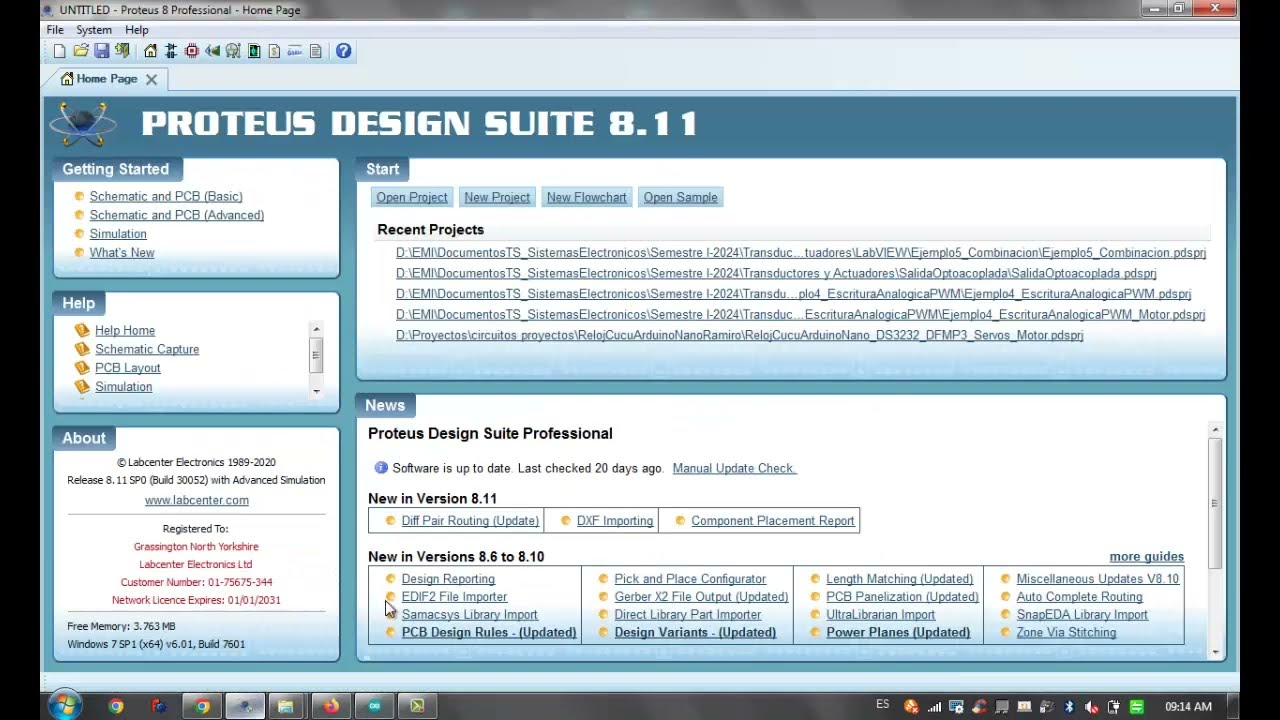The height and width of the screenshot is (720, 1280).
Task: Open Schematic and PCB (Advanced) tutorial
Action: tap(177, 215)
